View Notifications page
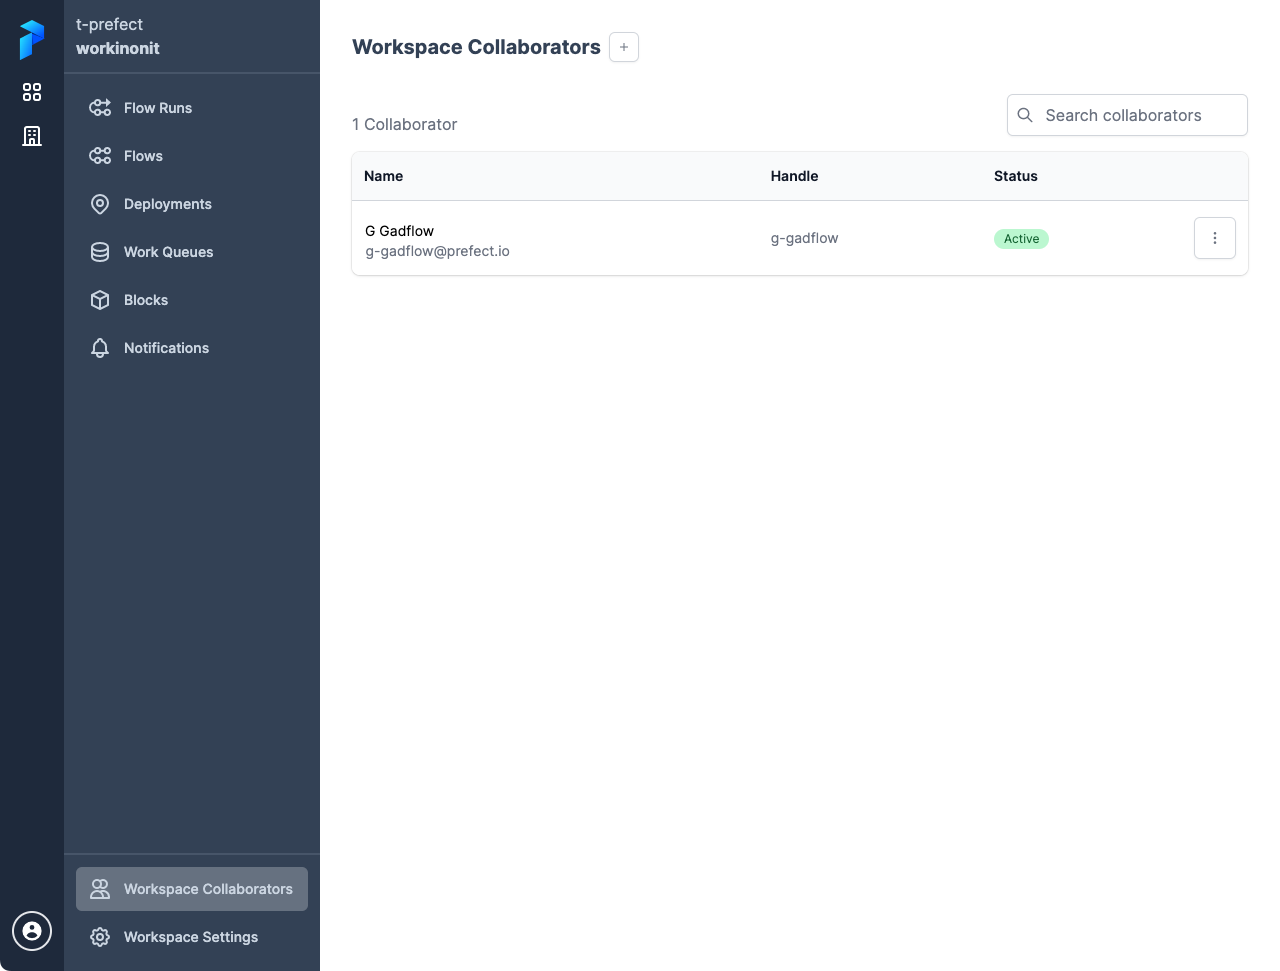Screen dimensions: 1280x971 192,348
